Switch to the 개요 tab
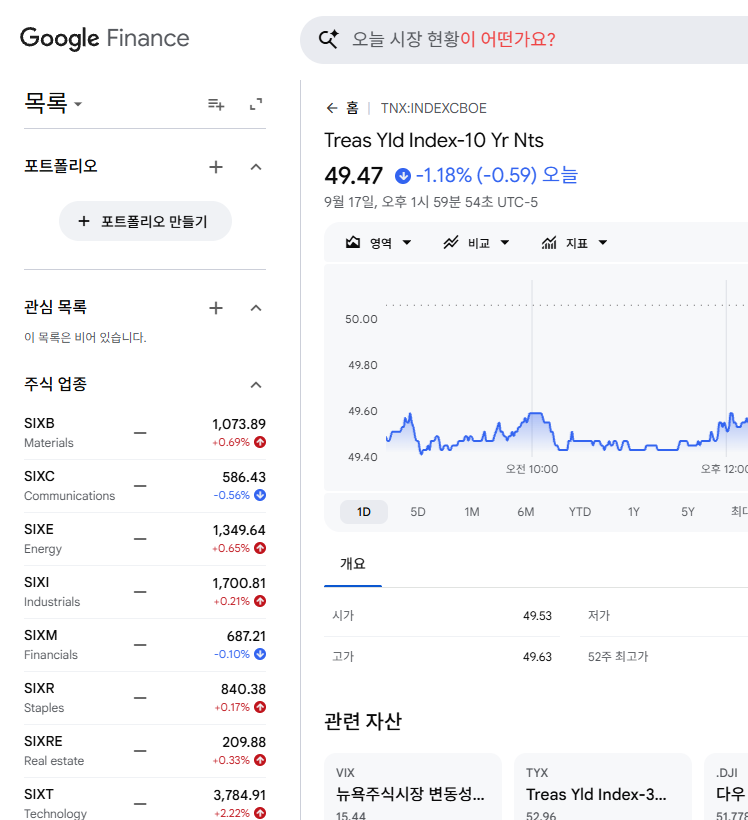The image size is (748, 820). pos(353,564)
